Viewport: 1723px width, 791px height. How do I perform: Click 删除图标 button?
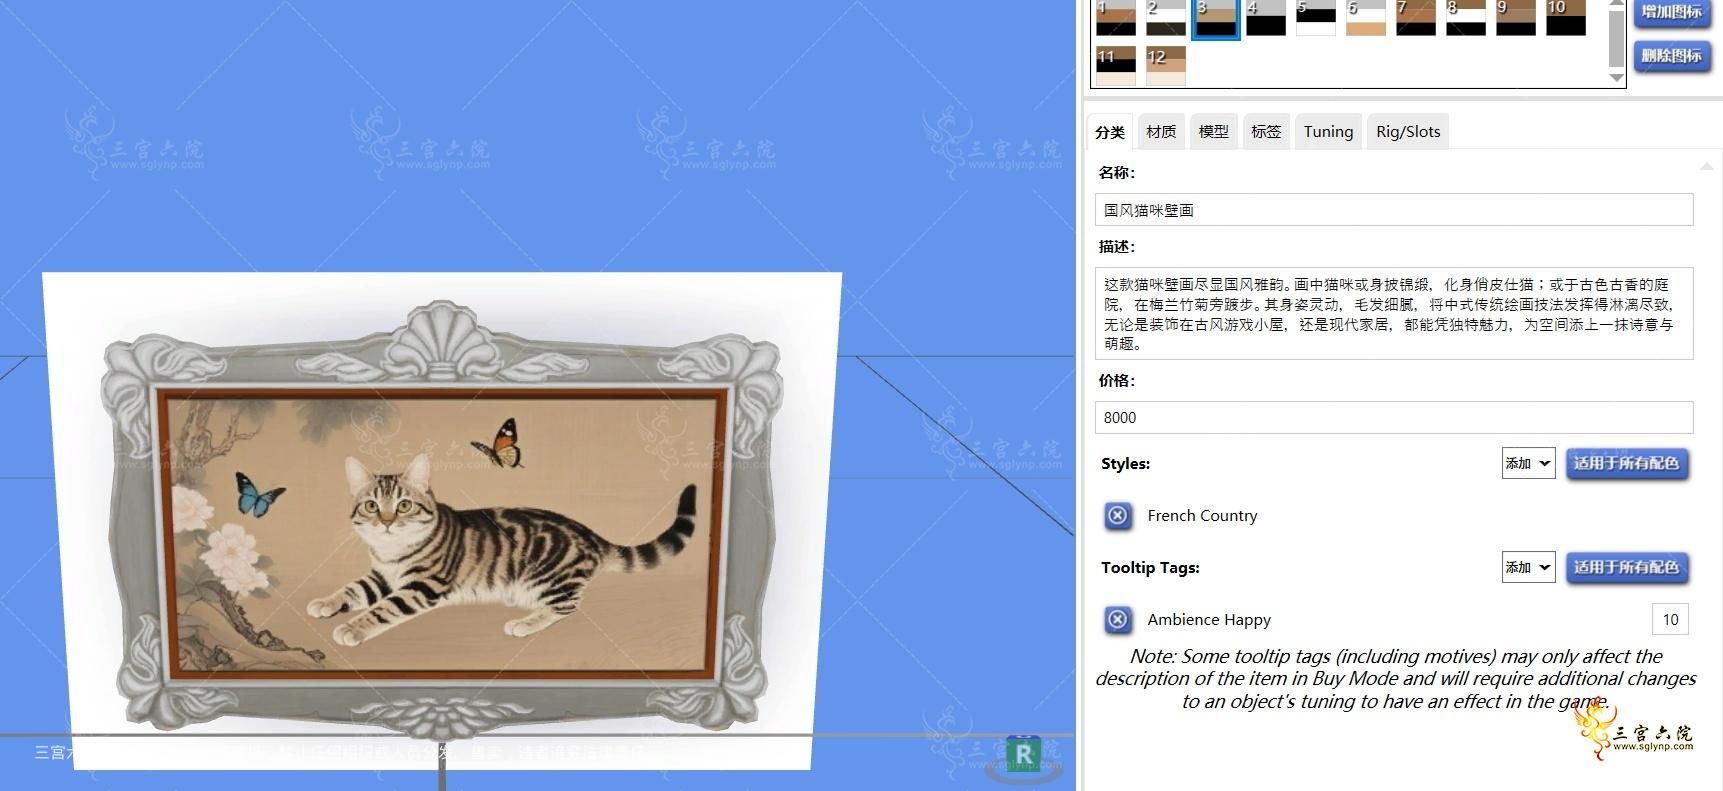point(1671,56)
